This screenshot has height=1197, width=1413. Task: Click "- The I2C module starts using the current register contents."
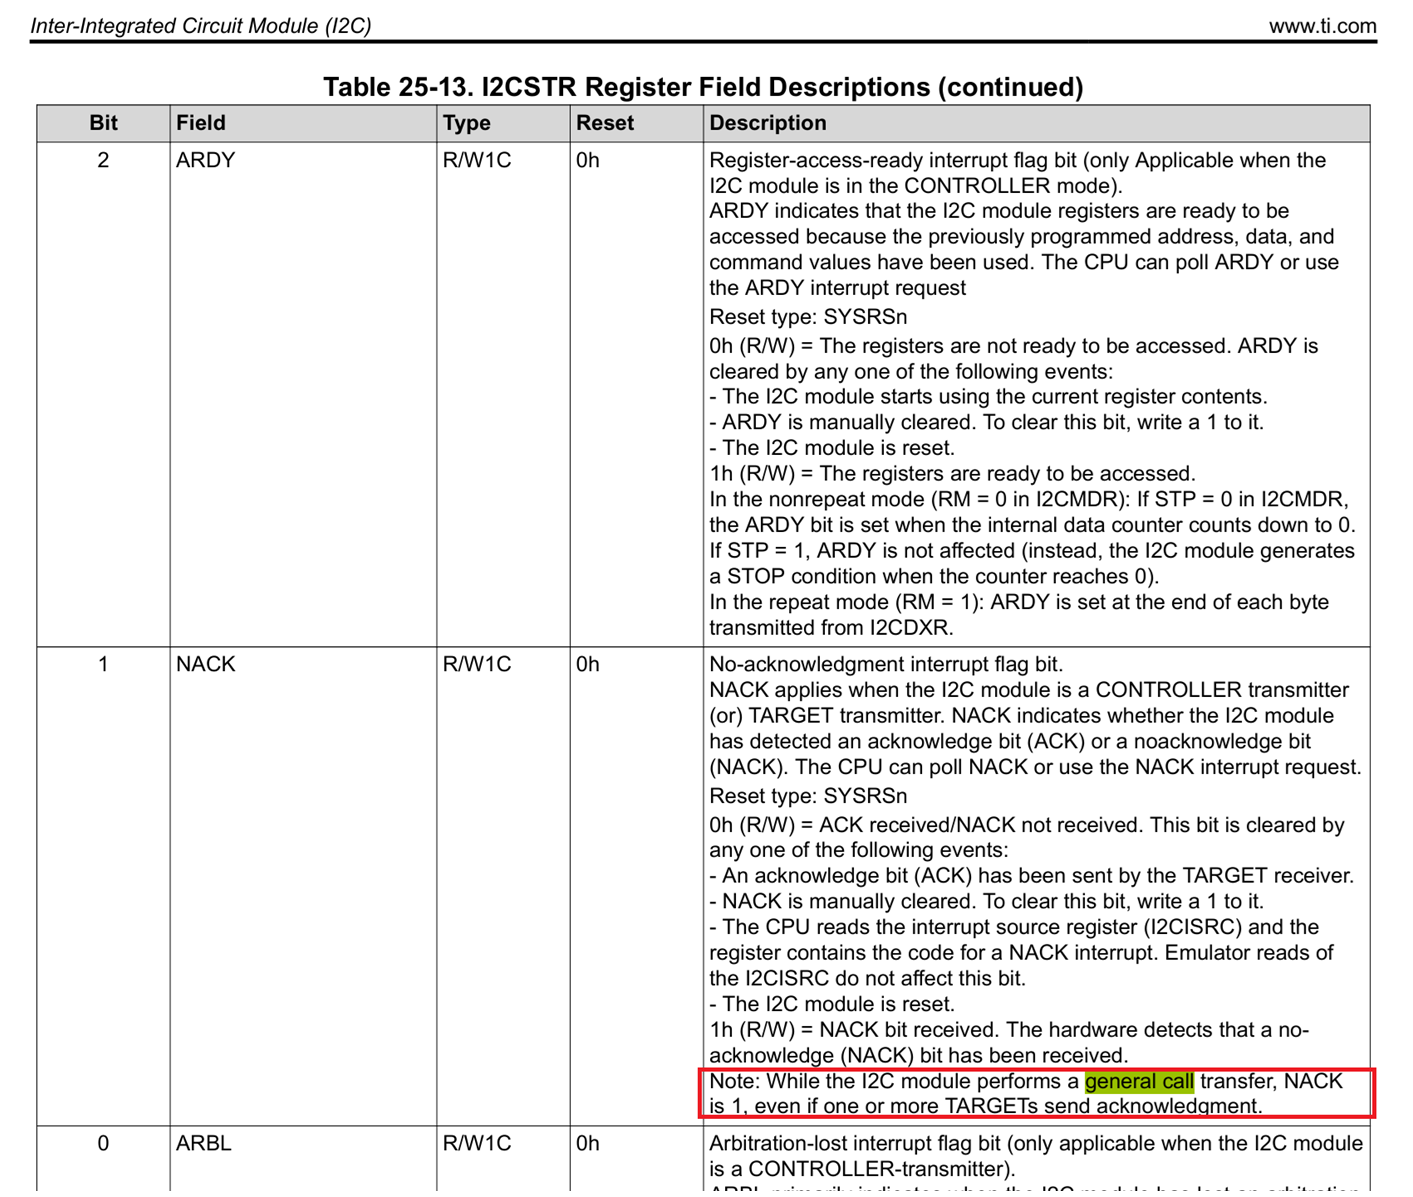(989, 397)
